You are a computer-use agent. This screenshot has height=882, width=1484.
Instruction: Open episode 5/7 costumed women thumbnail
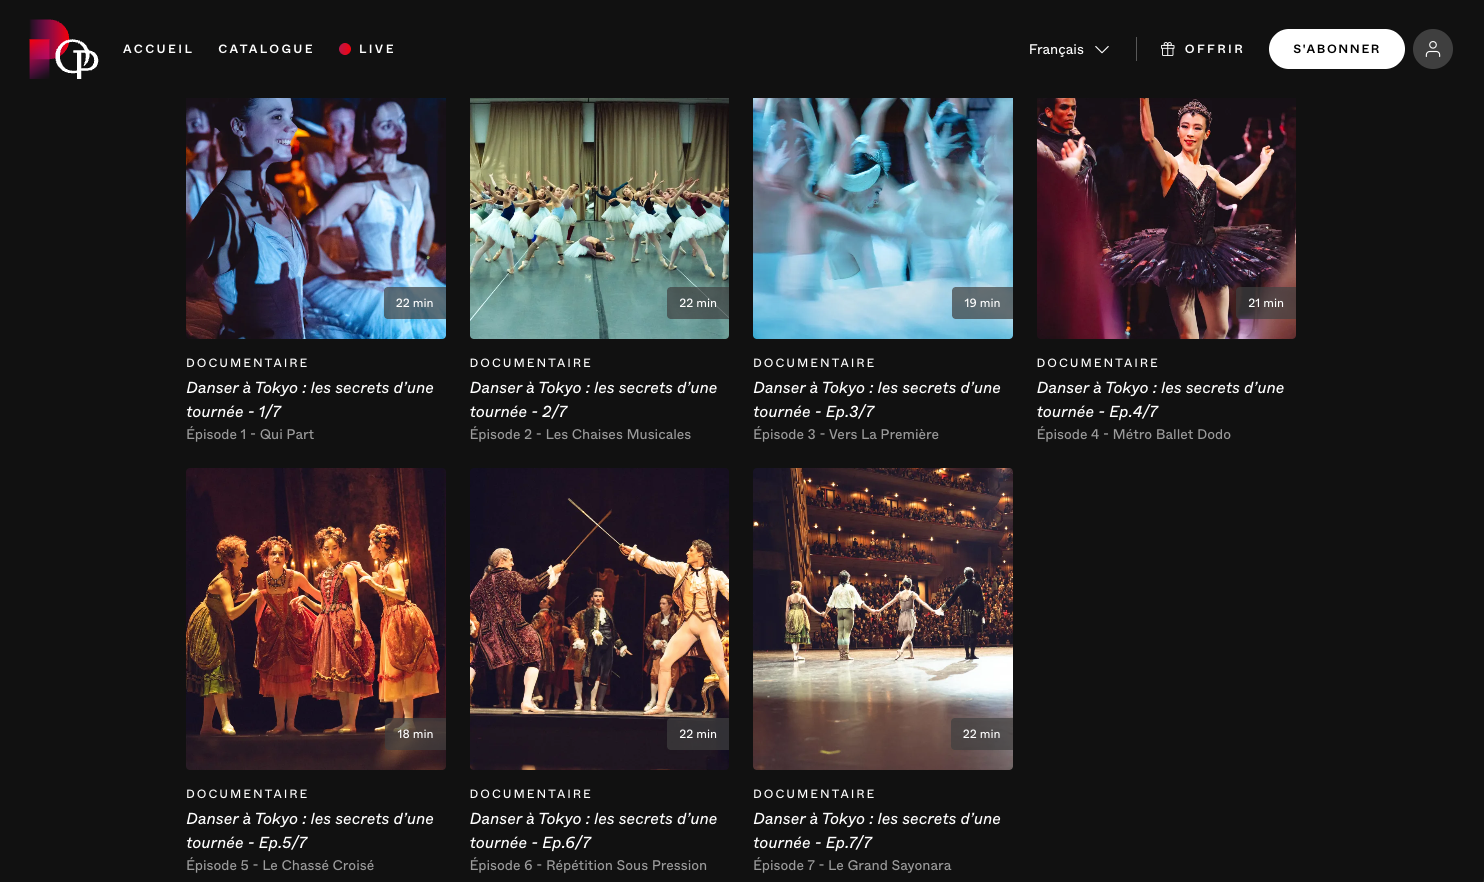pyautogui.click(x=316, y=619)
